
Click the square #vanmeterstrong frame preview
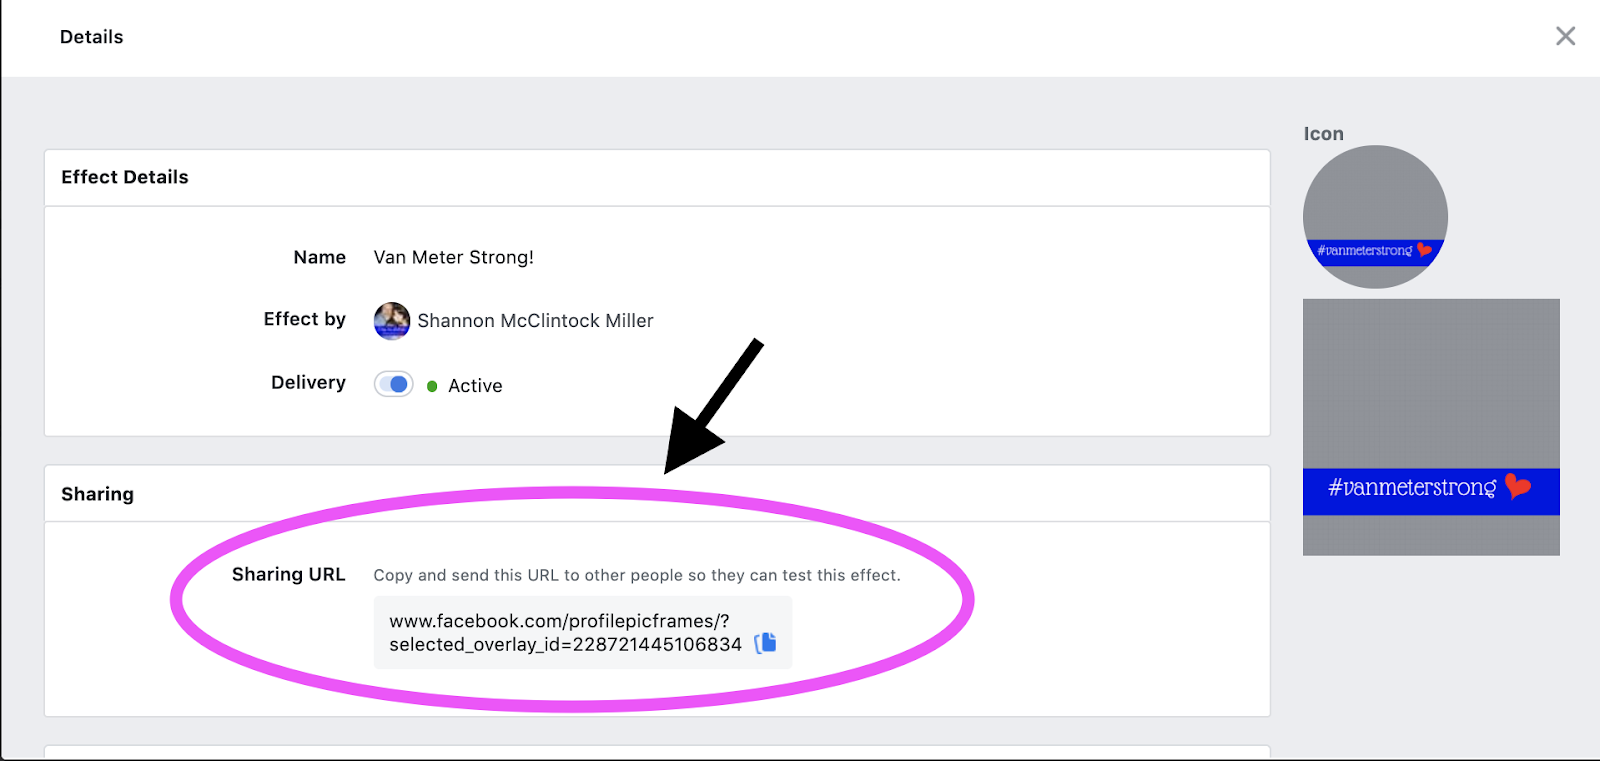coord(1431,427)
